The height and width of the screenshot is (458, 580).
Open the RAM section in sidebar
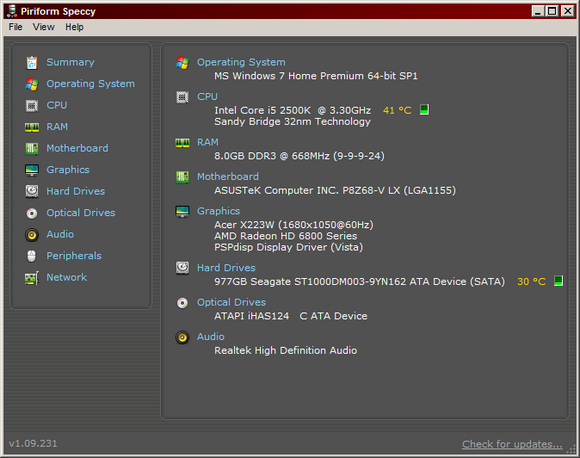[57, 127]
